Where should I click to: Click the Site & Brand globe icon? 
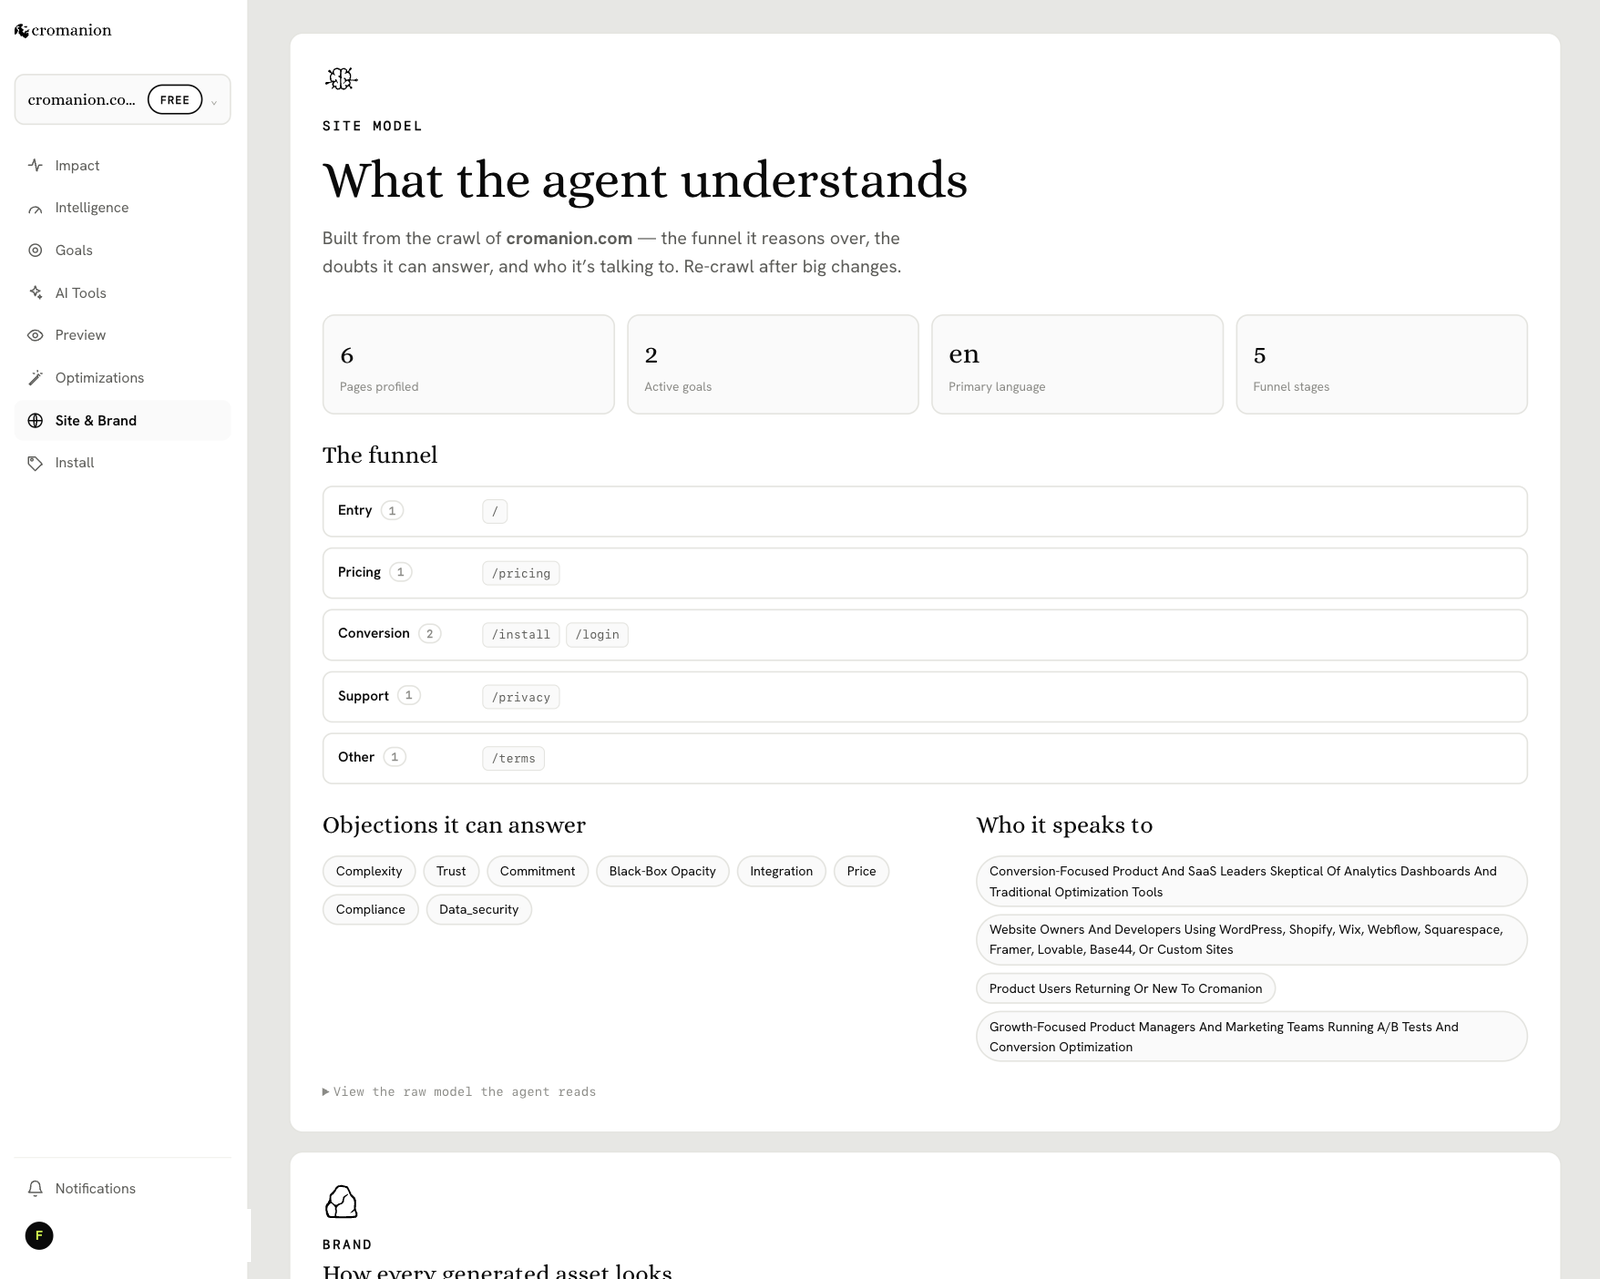(35, 421)
